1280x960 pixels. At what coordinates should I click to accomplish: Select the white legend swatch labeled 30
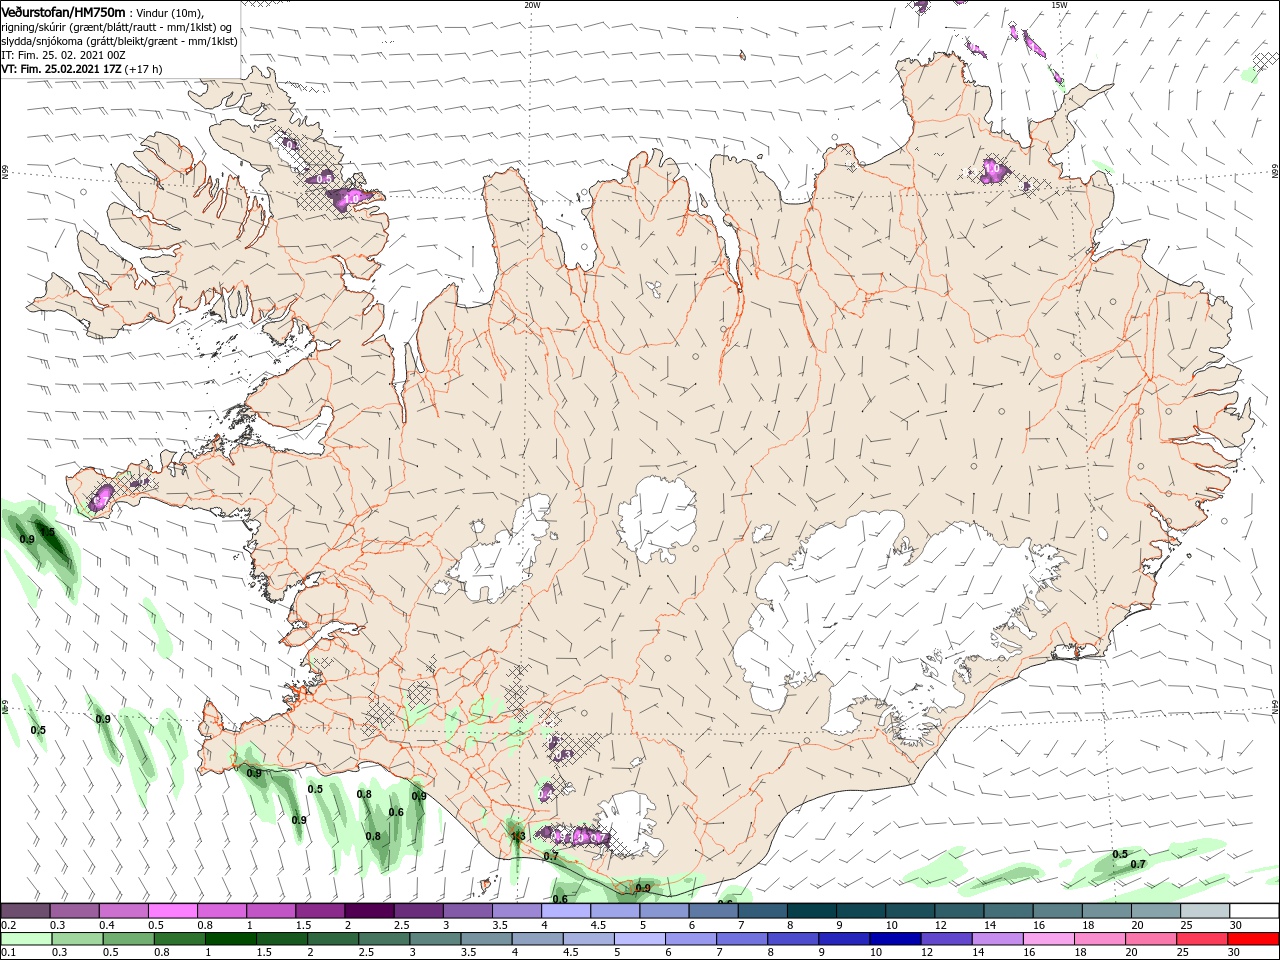pyautogui.click(x=1254, y=911)
